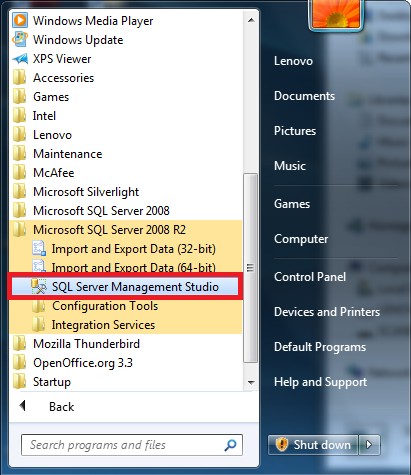This screenshot has height=475, width=411.
Task: Open Windows Media Player icon
Action: (x=20, y=21)
